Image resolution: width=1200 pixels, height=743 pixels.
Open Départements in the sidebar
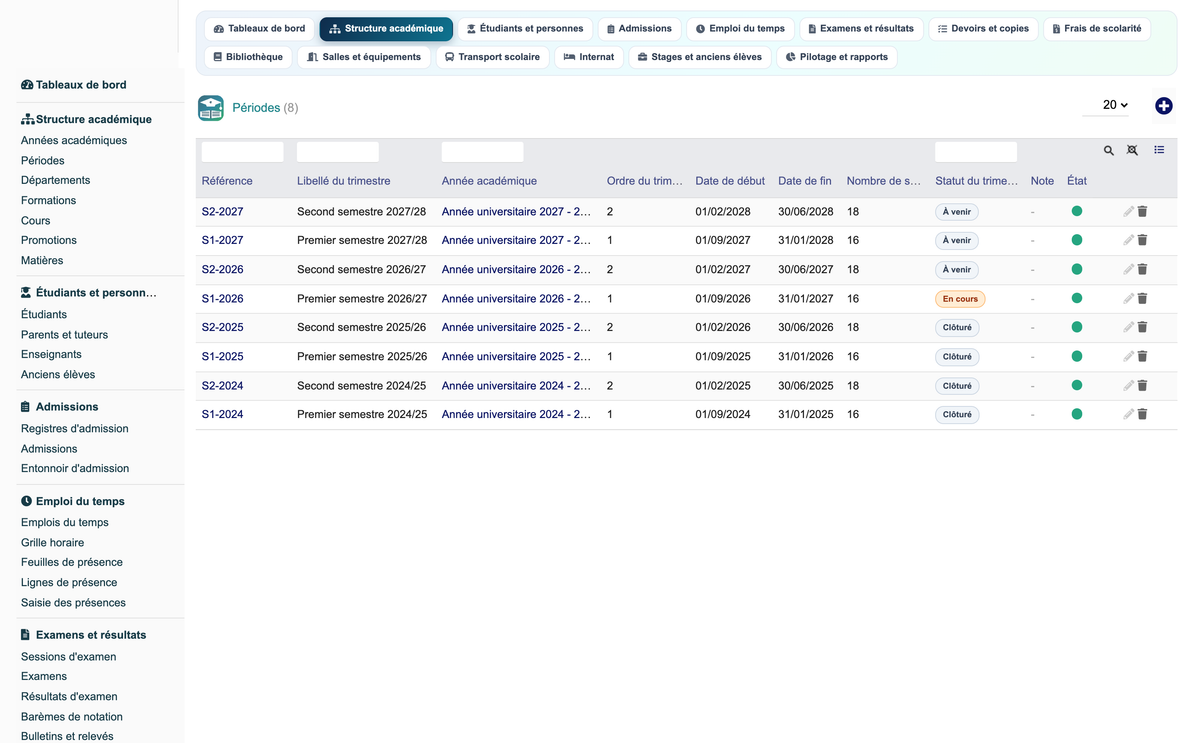[x=55, y=181]
